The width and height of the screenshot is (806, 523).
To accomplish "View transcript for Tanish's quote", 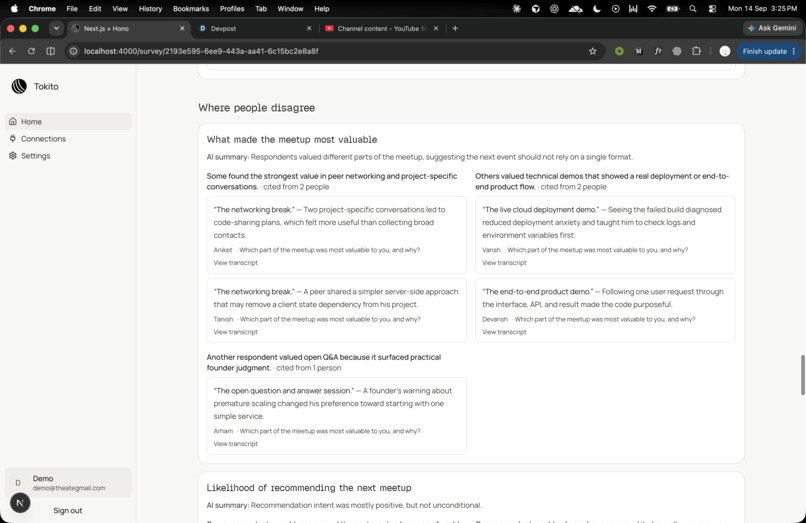I will pos(235,332).
